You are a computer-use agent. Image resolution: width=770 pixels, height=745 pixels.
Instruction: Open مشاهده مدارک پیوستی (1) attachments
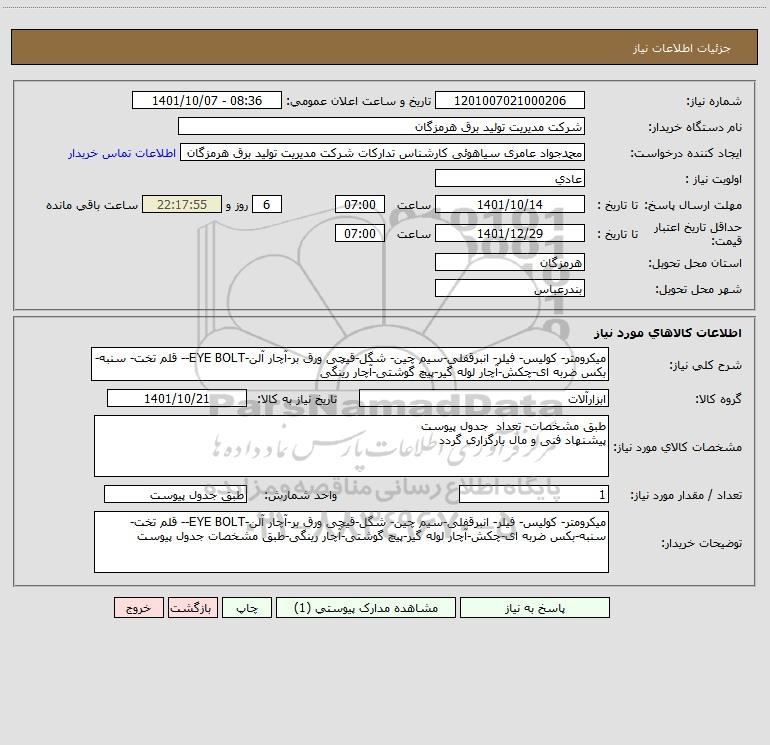click(x=366, y=607)
